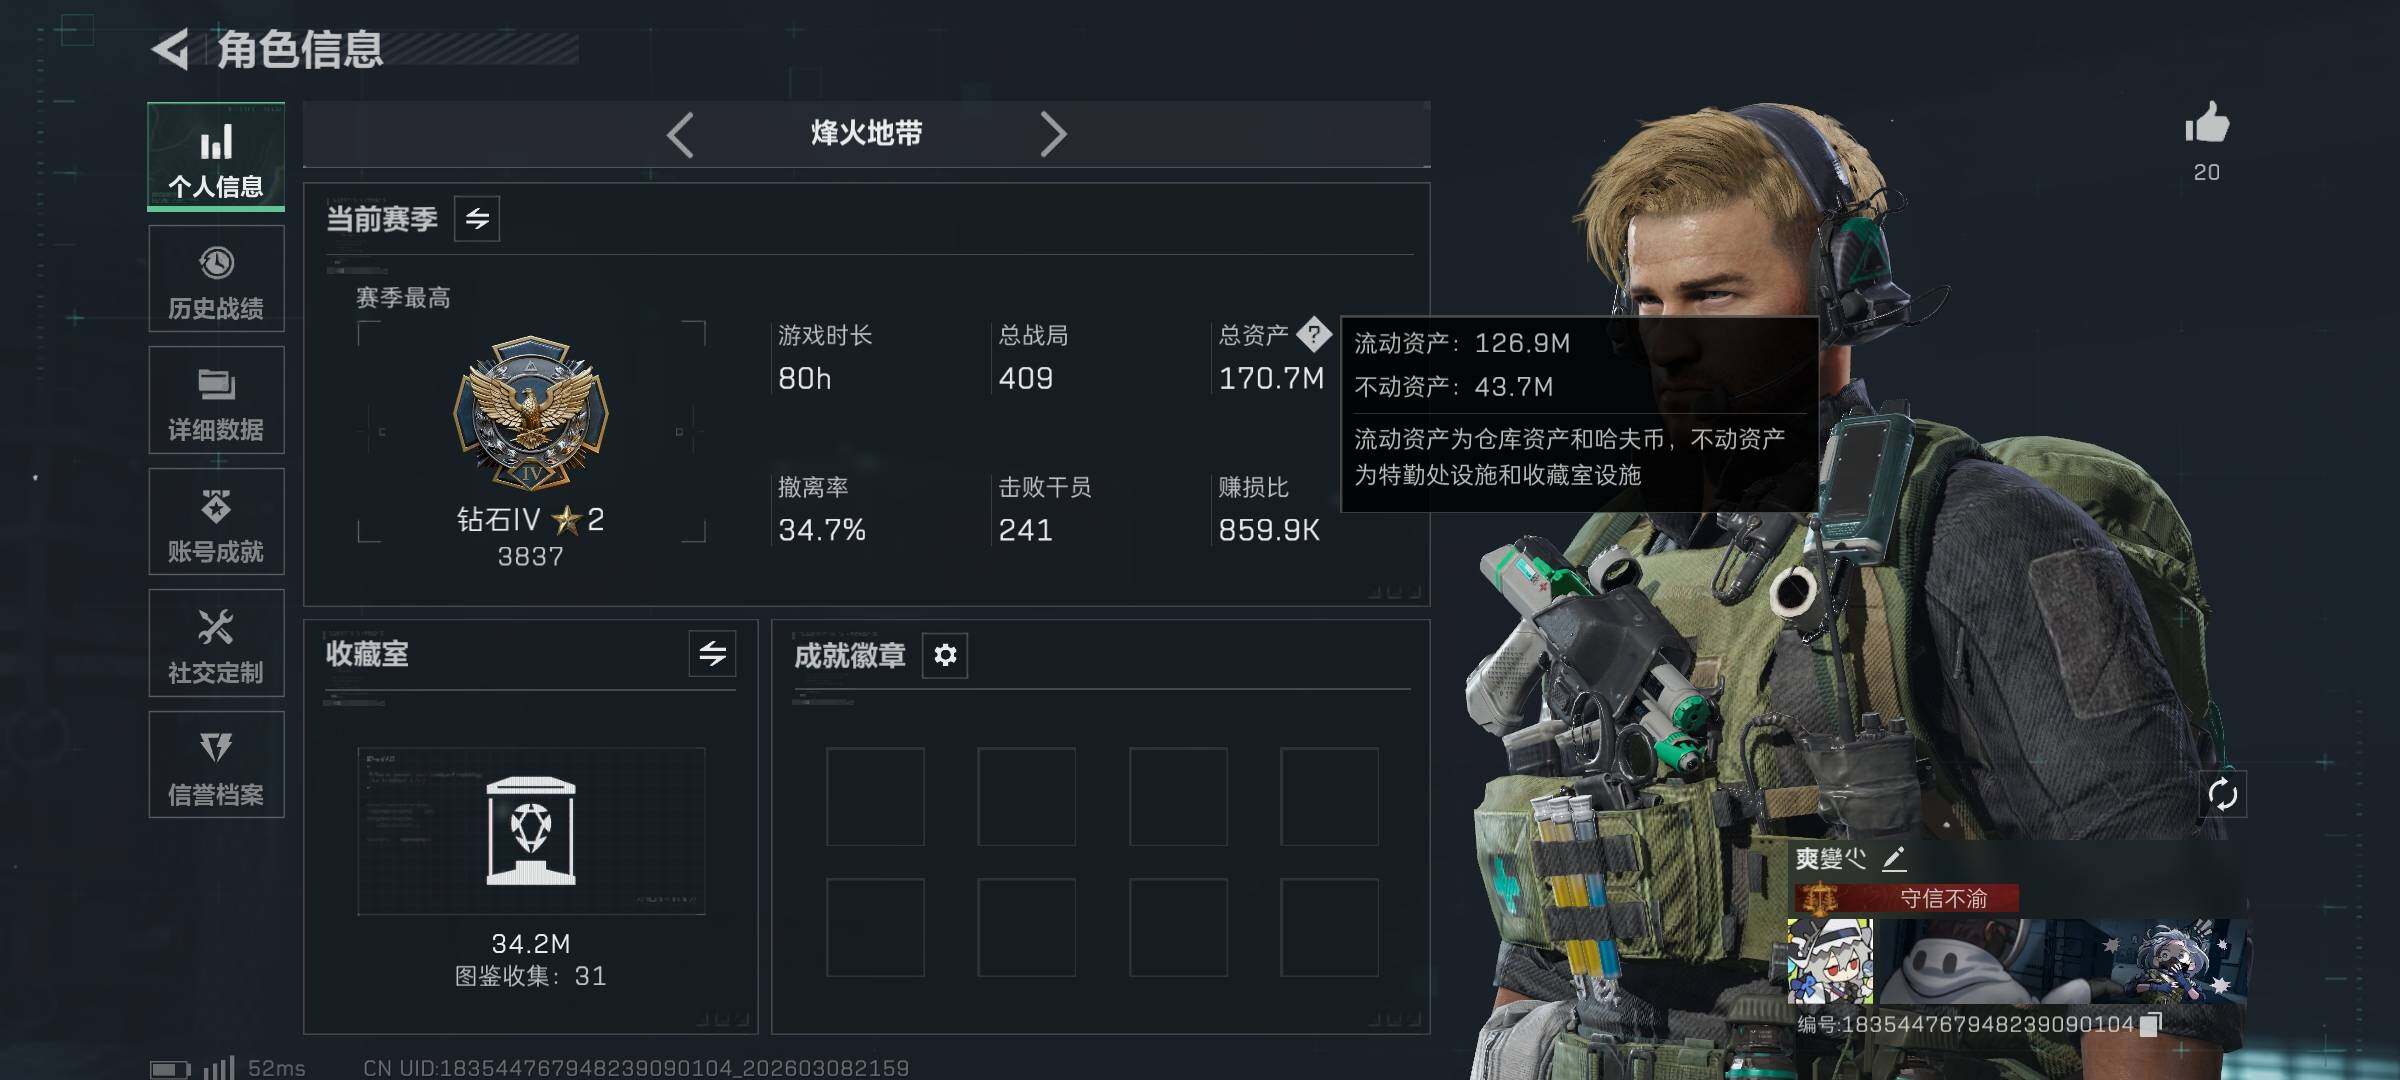Screen dimensions: 2400x1080
Task: Select the 账号成就 tab
Action: 216,522
